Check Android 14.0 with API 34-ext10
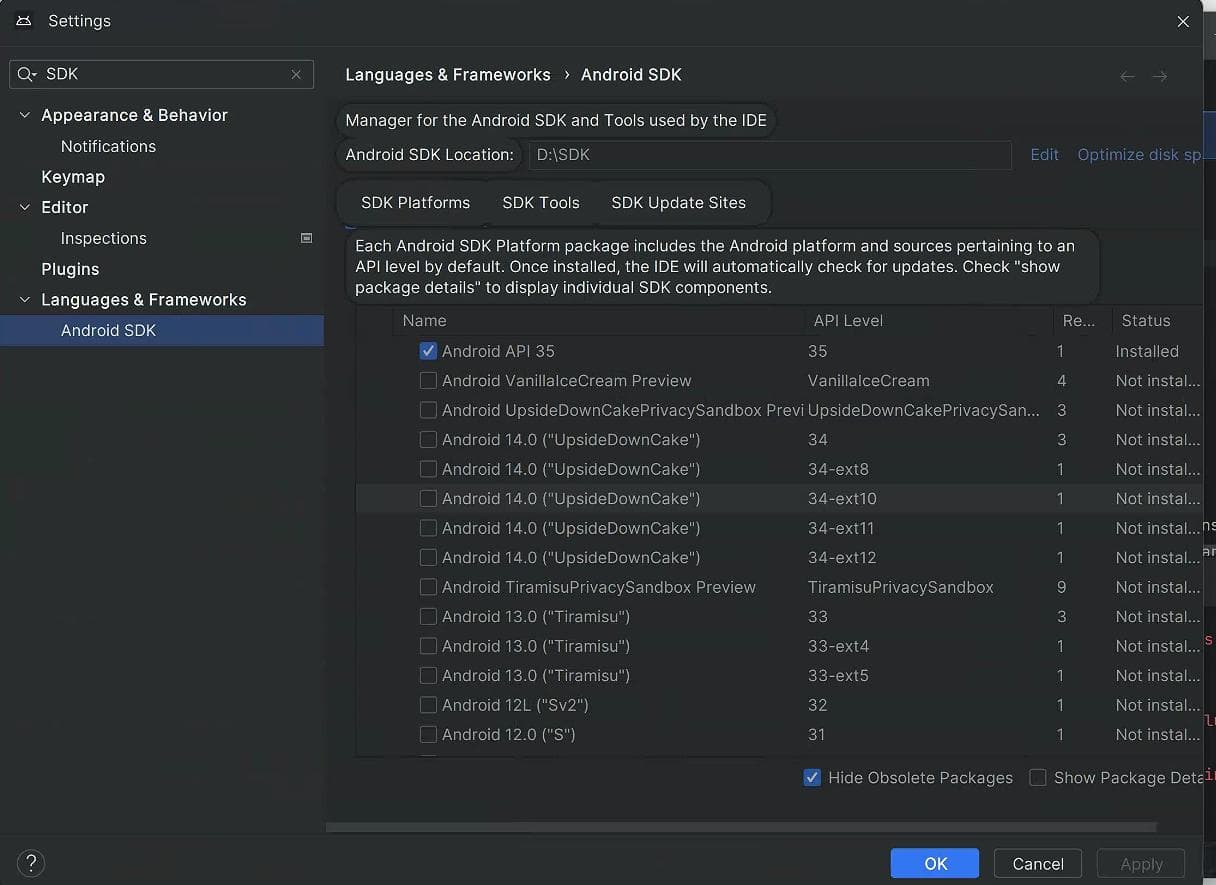 pyautogui.click(x=428, y=498)
